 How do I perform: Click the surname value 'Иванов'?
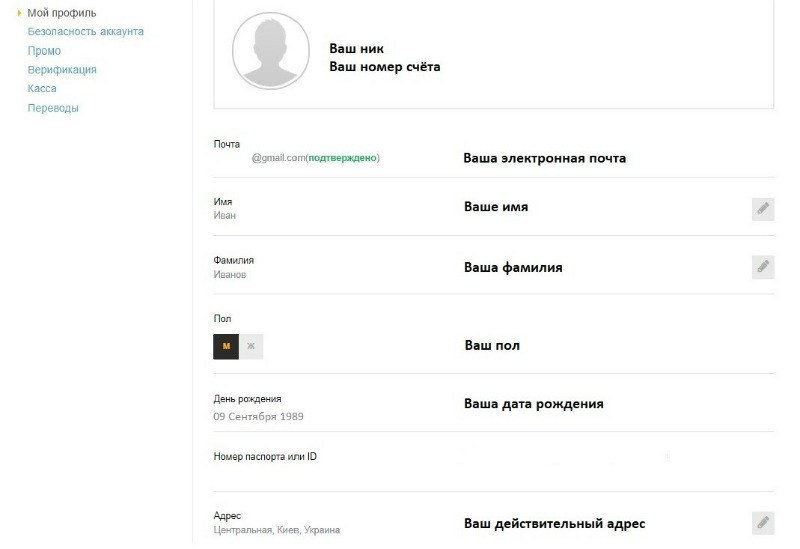230,274
